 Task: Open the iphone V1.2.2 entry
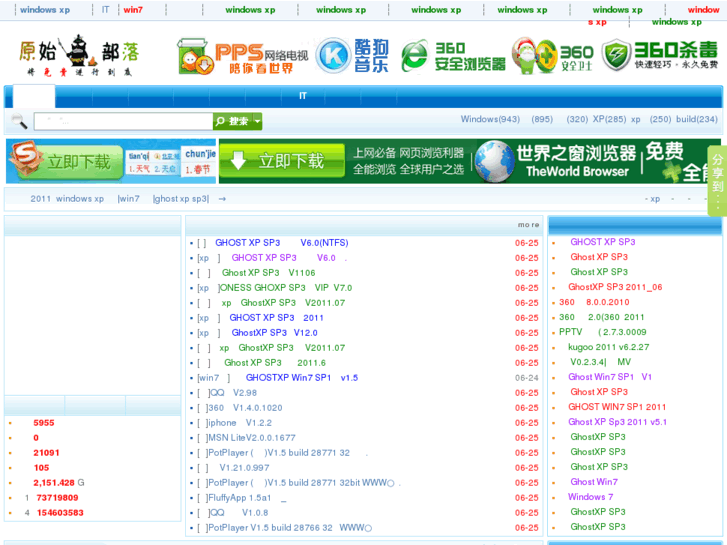[240, 423]
